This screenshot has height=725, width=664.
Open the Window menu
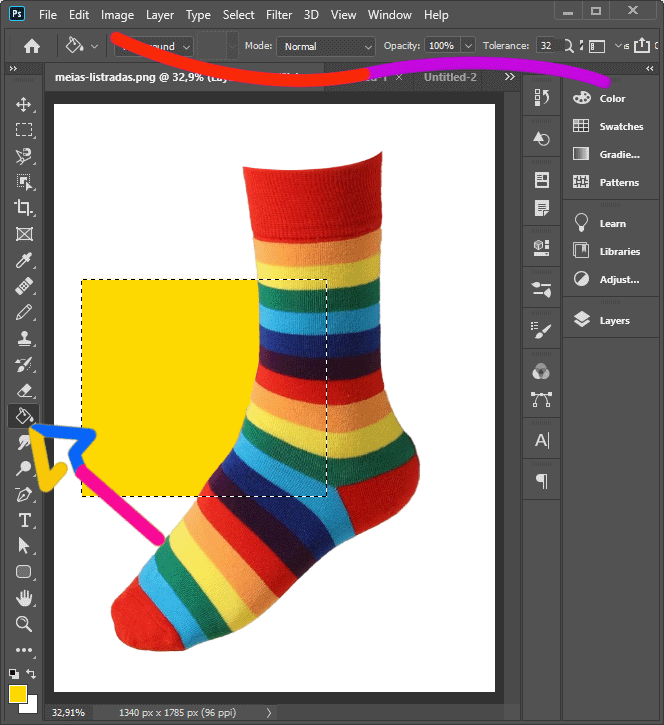coord(390,15)
